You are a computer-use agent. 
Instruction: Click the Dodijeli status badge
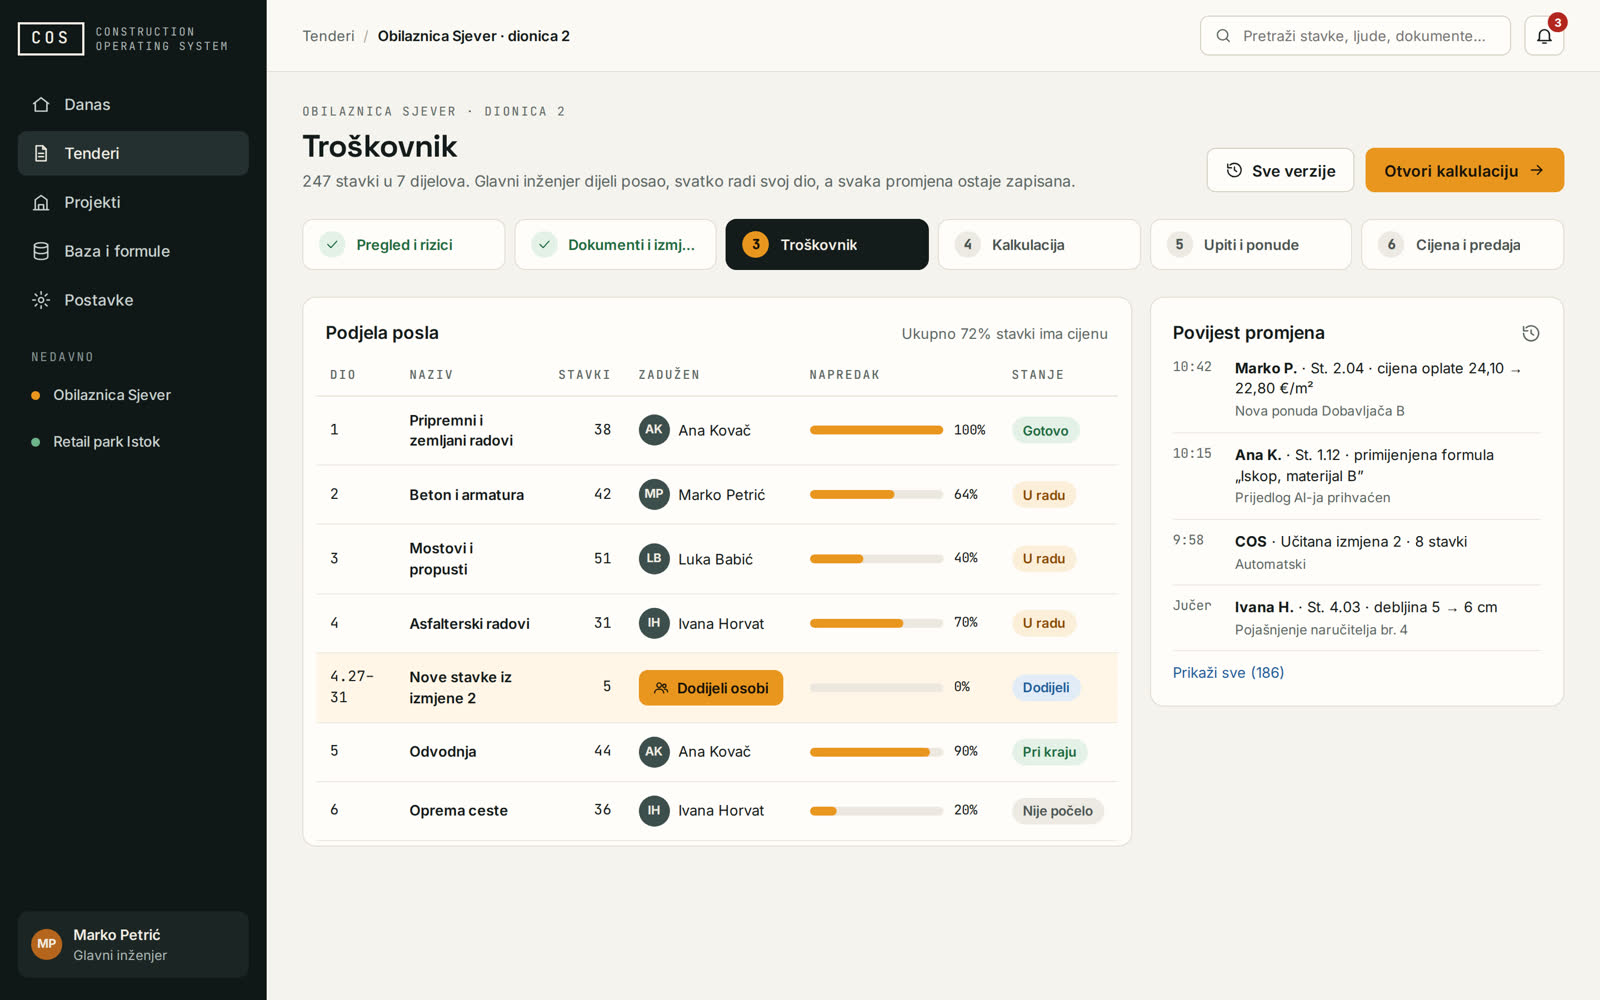click(x=1046, y=687)
